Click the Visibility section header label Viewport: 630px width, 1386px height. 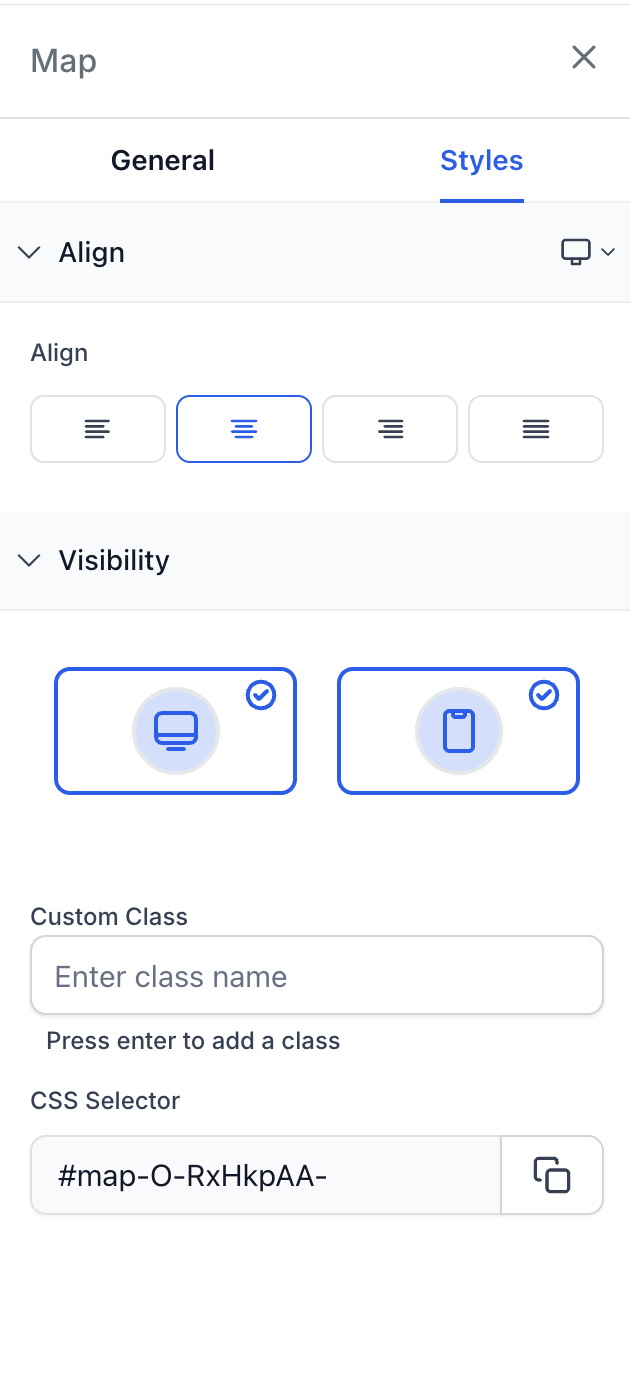click(x=114, y=560)
